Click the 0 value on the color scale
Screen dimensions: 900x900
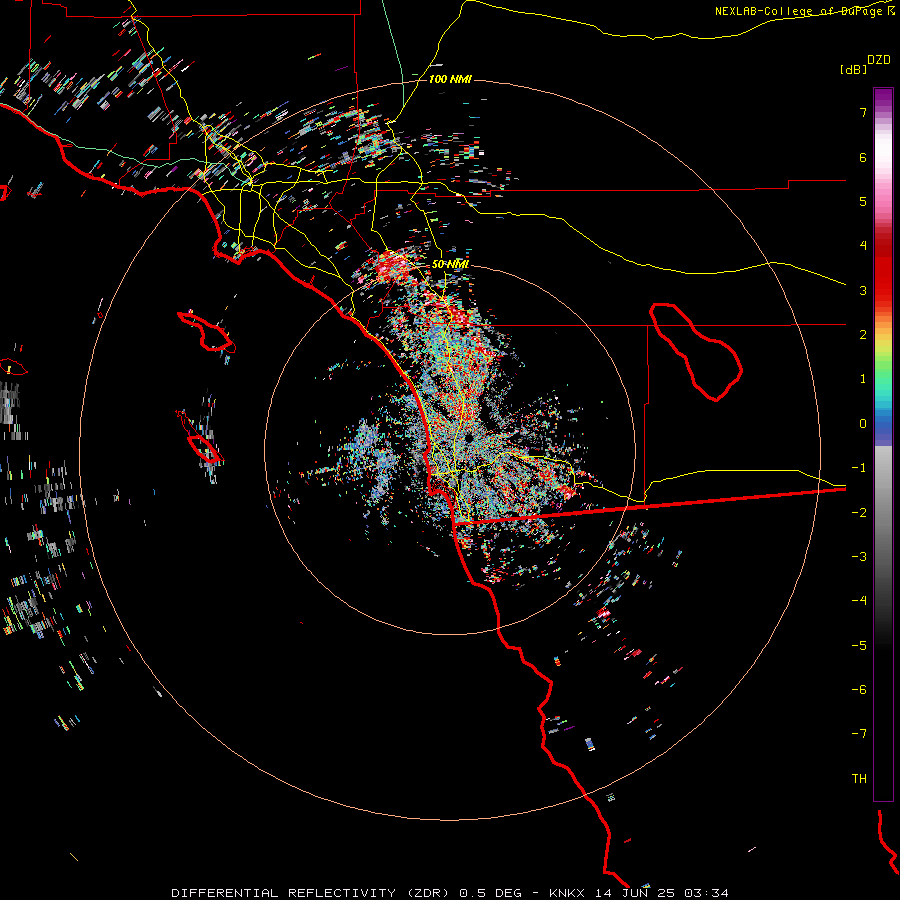point(863,424)
